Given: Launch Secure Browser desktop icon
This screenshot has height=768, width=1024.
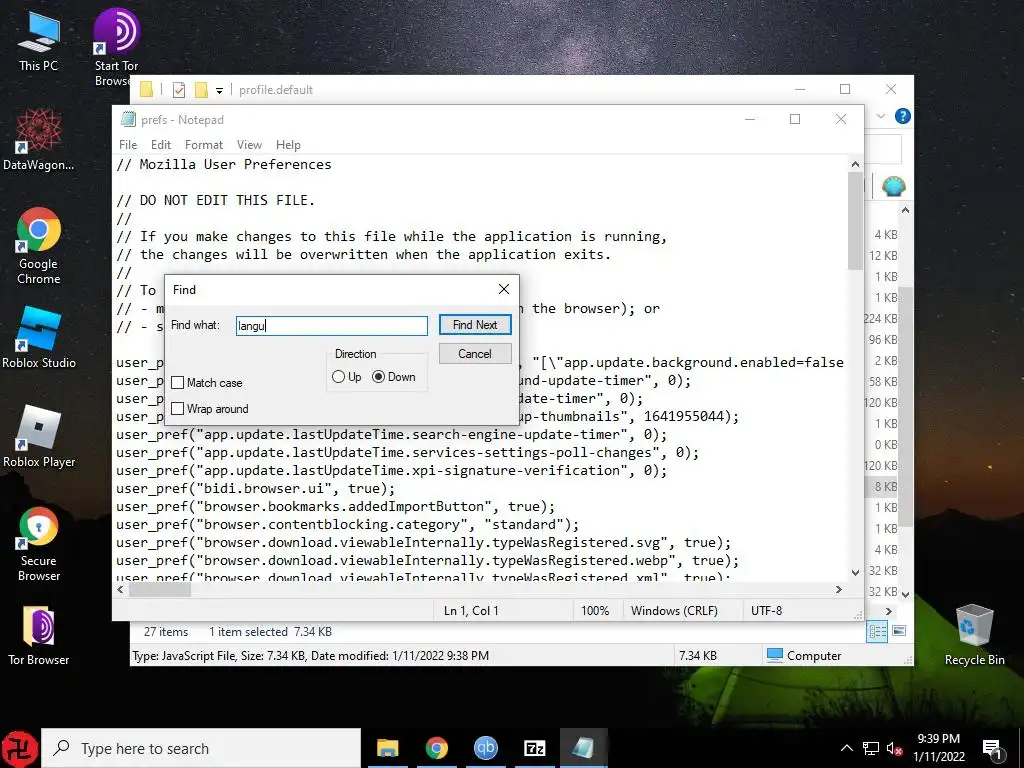Looking at the screenshot, I should (39, 543).
